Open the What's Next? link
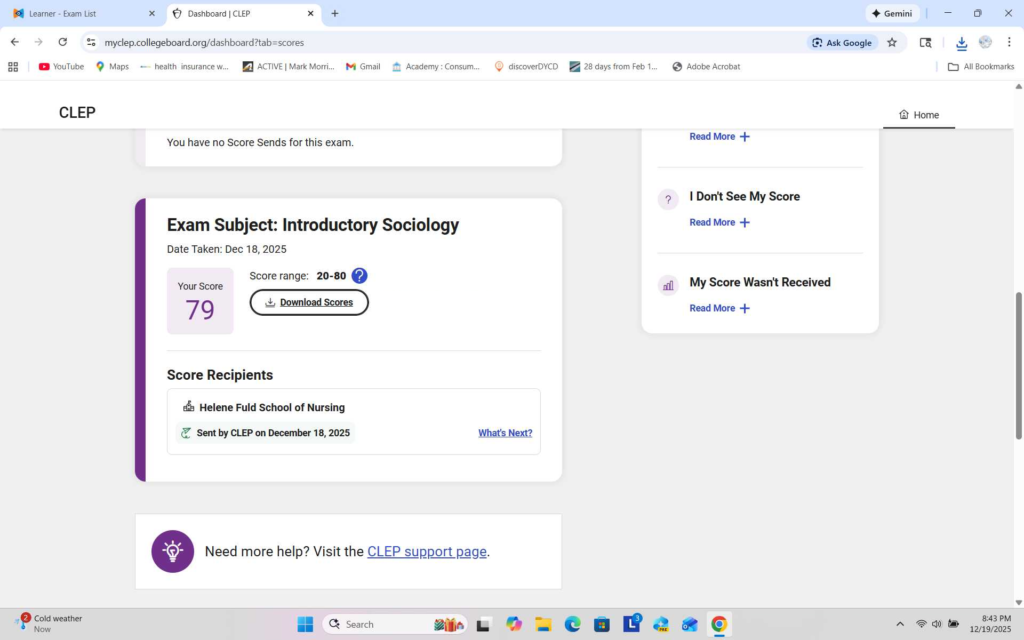Screen dimensions: 1024x640 pyautogui.click(x=505, y=433)
